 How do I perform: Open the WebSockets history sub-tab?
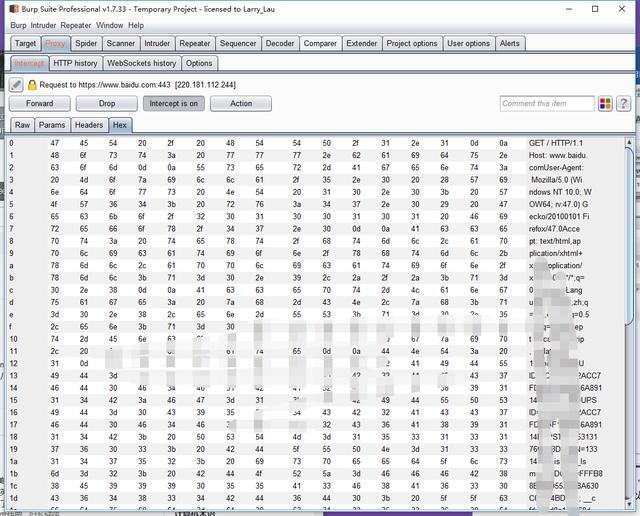(x=142, y=63)
